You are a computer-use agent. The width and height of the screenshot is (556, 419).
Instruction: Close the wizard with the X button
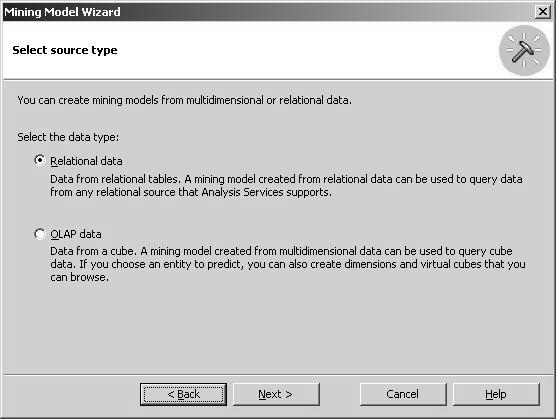pos(543,12)
